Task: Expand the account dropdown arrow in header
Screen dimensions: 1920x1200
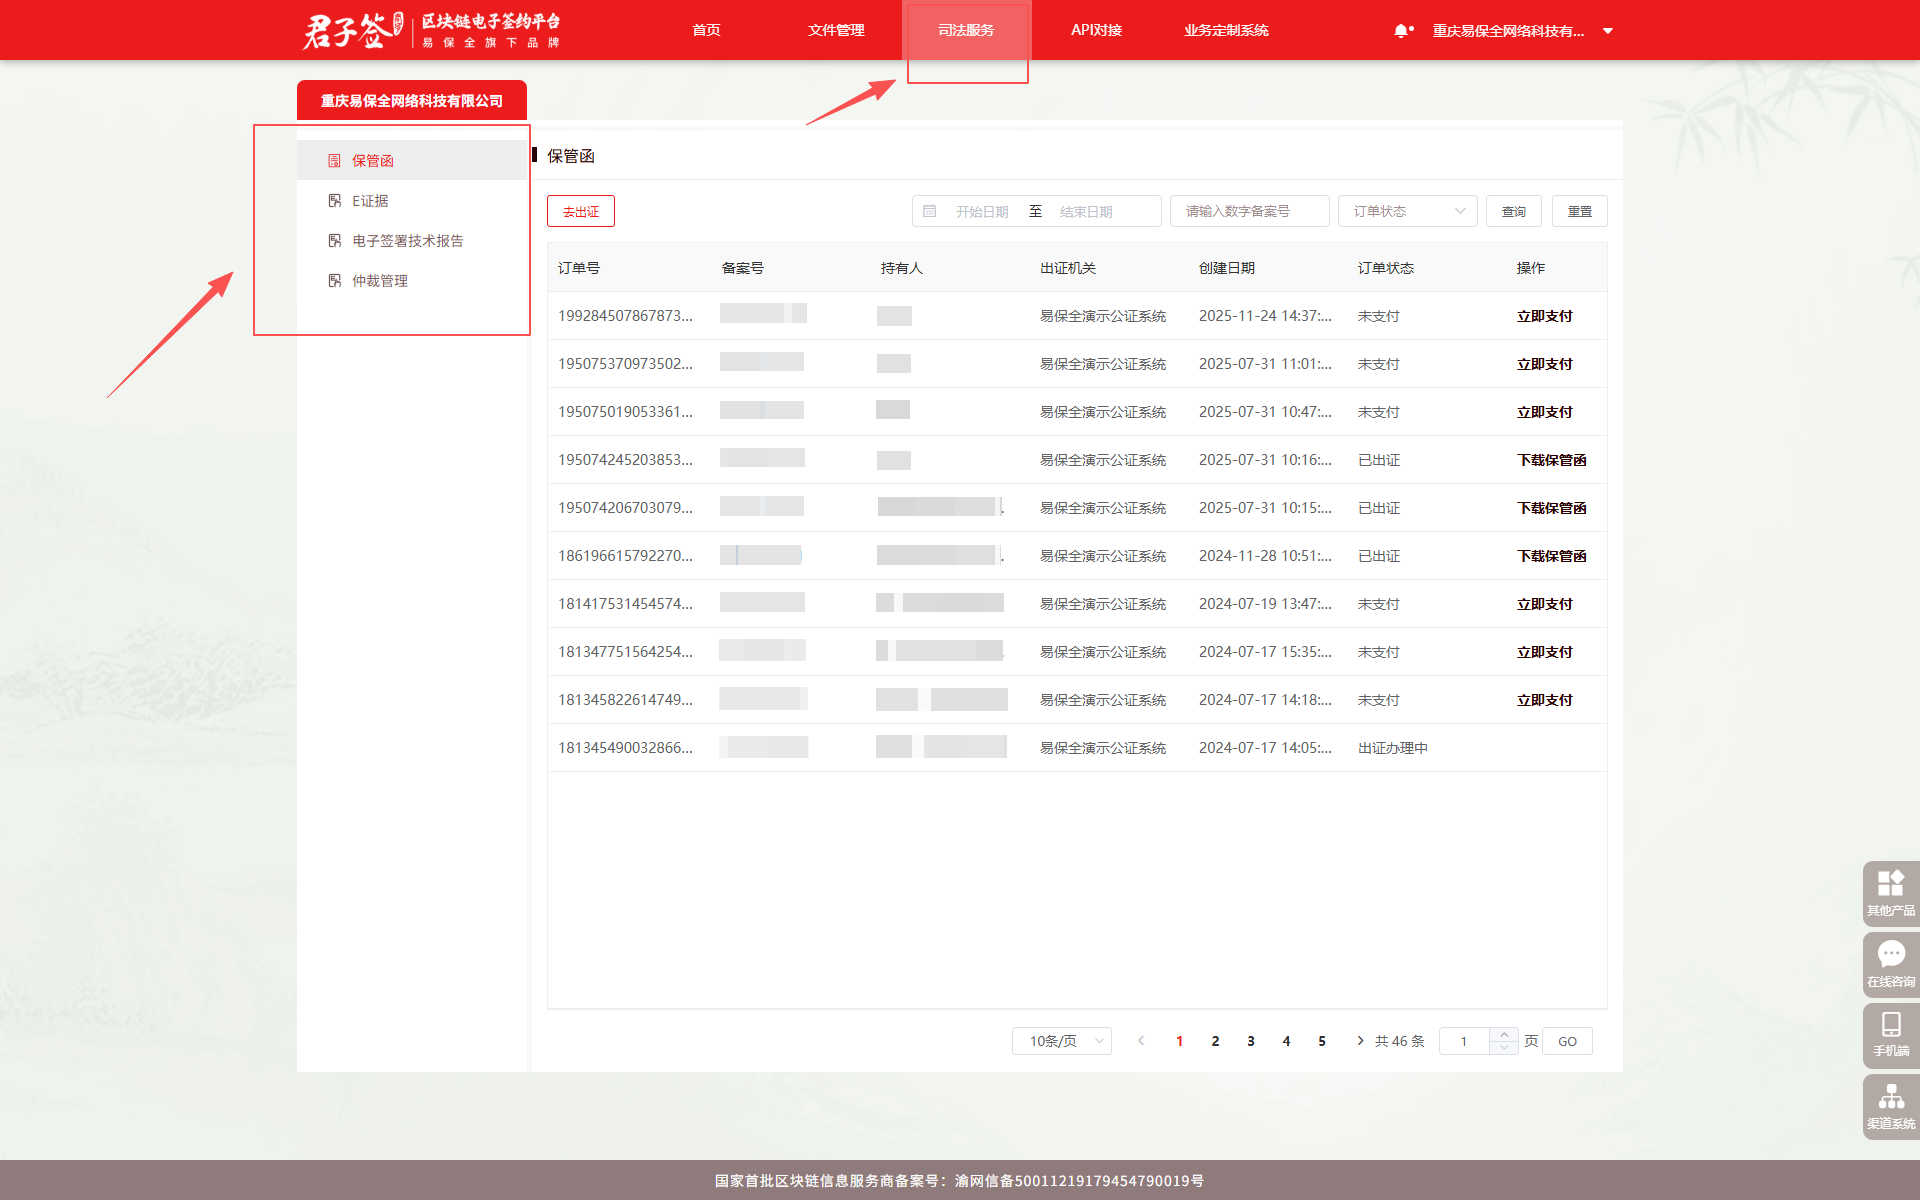Action: click(1608, 31)
